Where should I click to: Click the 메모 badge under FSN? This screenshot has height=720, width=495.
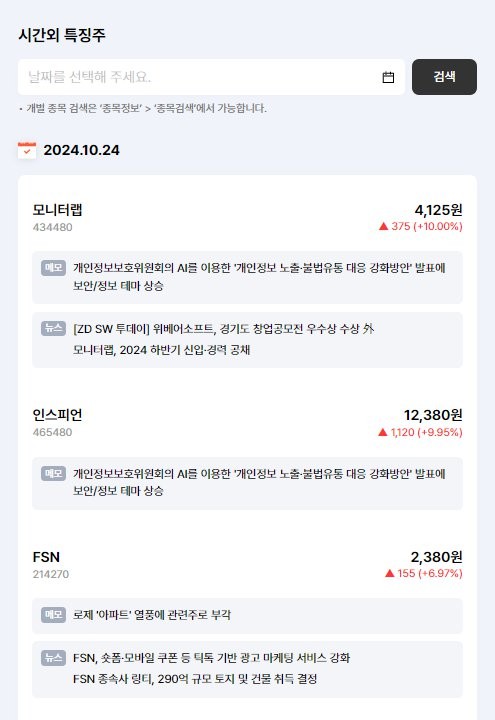pyautogui.click(x=53, y=614)
